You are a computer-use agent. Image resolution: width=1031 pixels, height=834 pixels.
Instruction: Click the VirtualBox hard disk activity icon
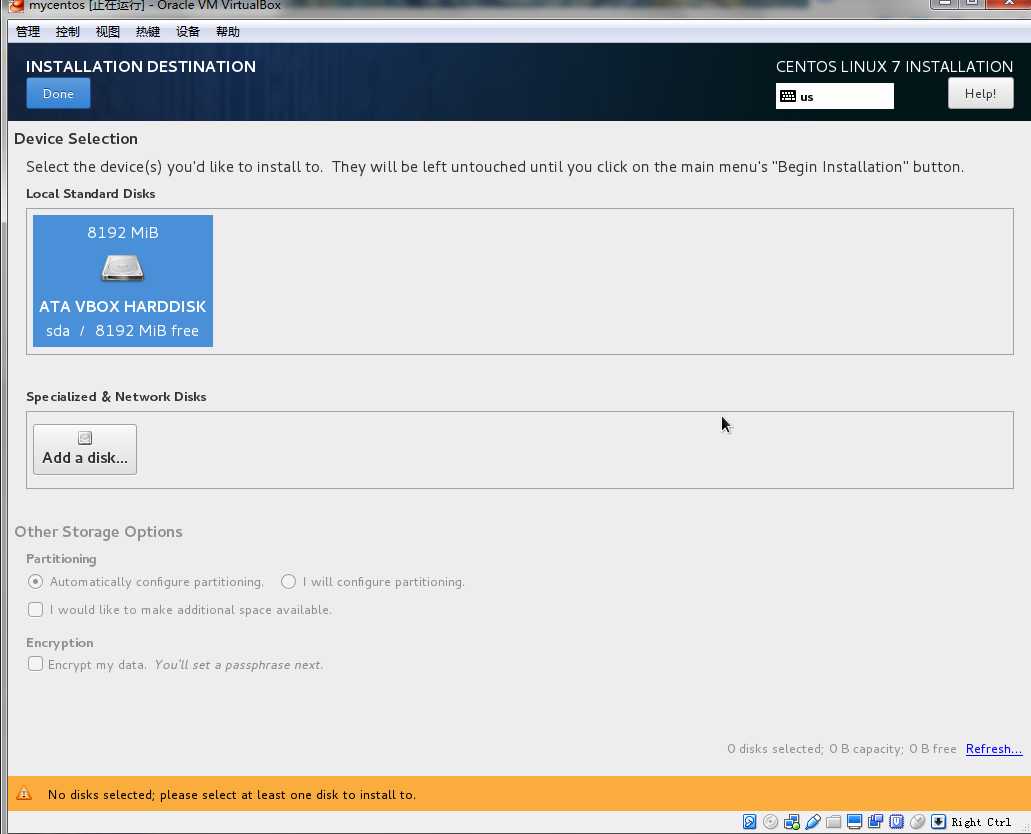pos(750,822)
